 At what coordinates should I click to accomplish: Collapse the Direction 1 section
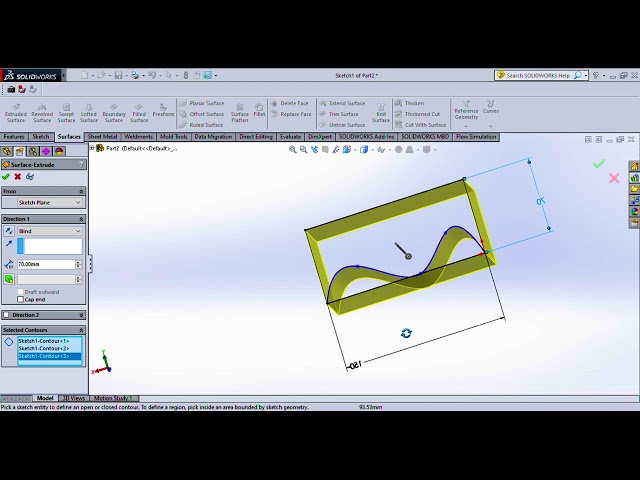pos(81,219)
